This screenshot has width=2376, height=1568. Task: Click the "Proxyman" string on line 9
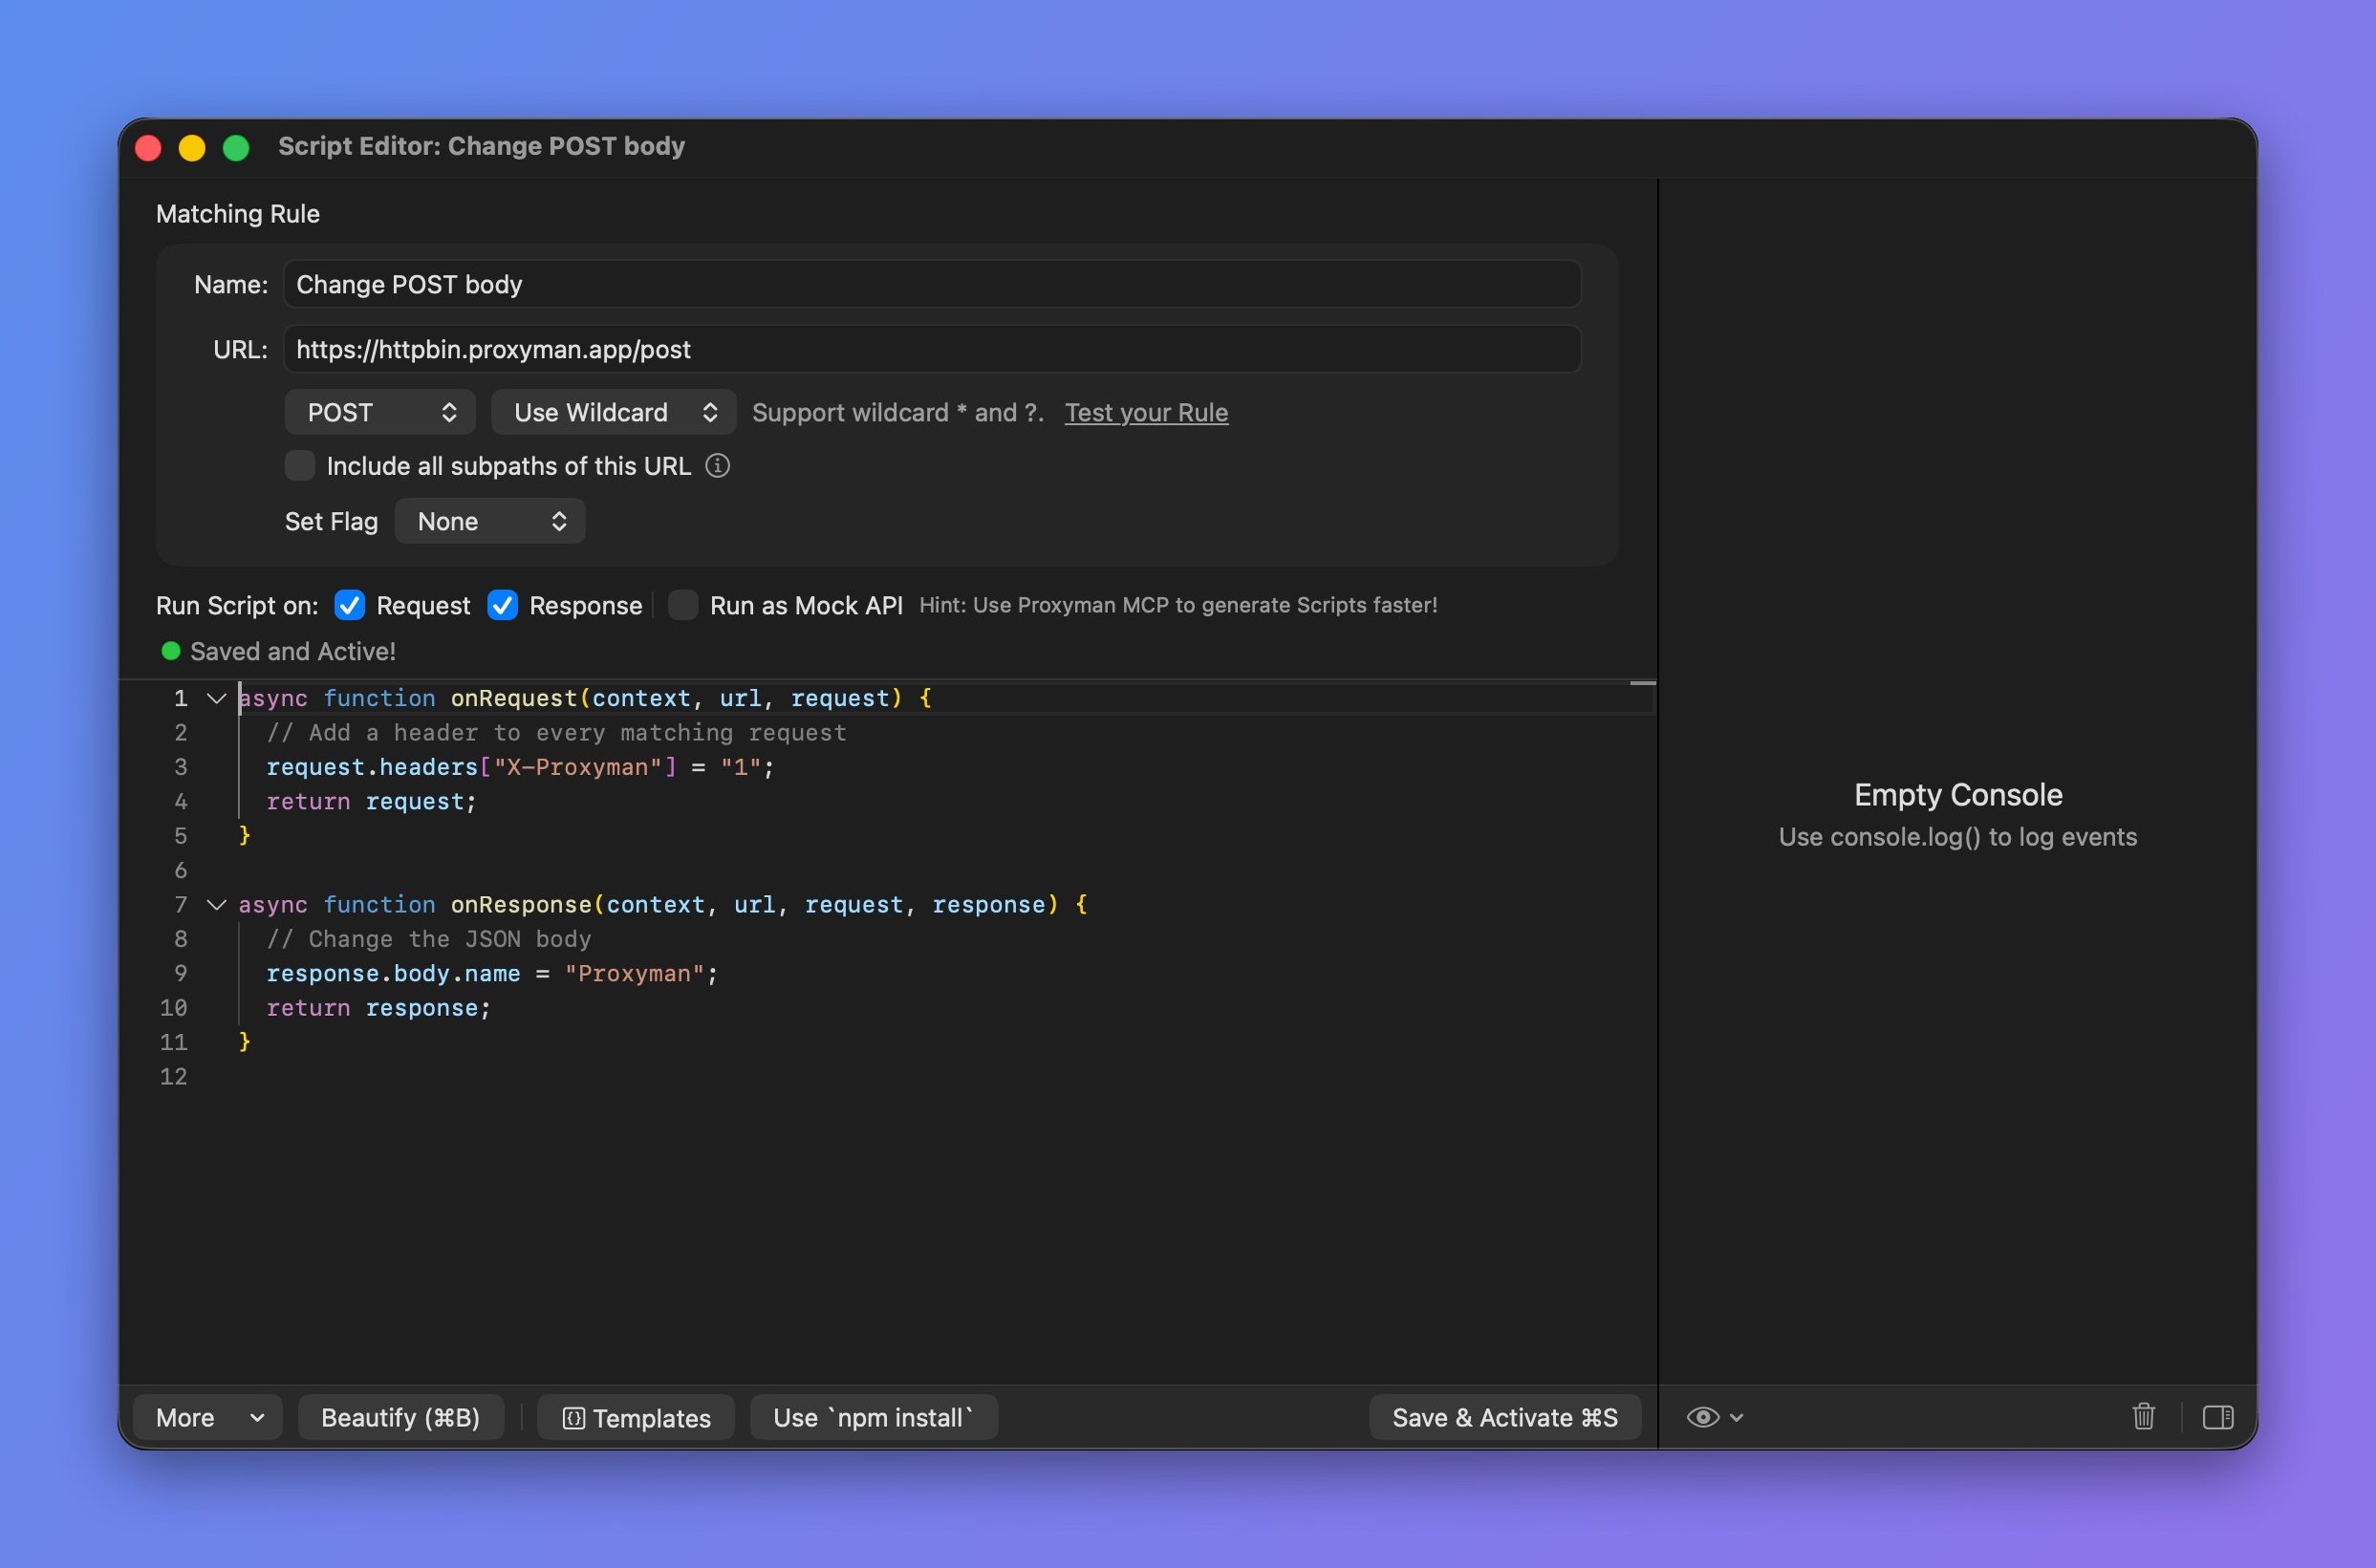tap(635, 974)
